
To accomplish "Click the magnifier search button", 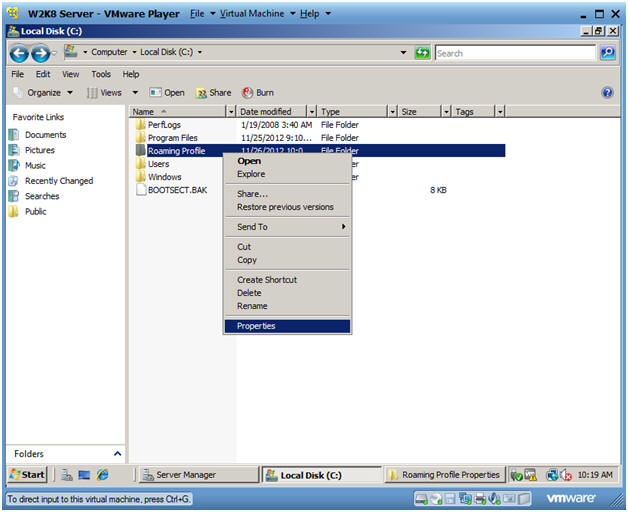I will [x=608, y=52].
